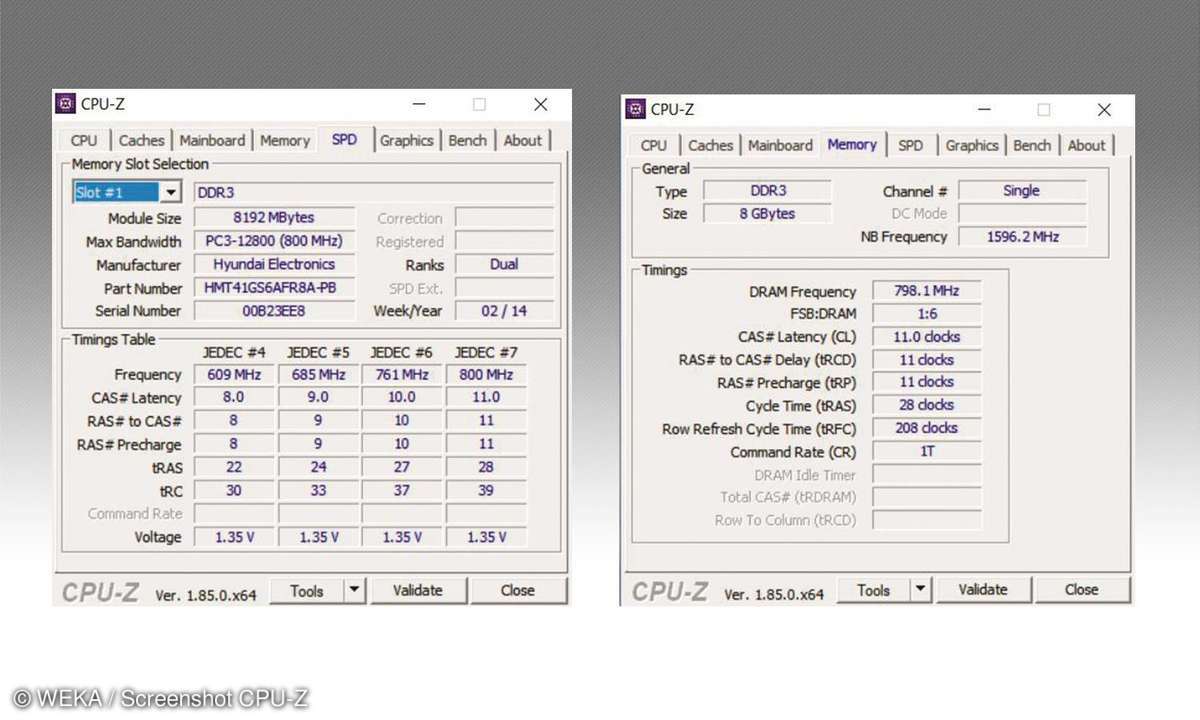The image size is (1200, 720).
Task: Click the Size value 8 GBytes
Action: (767, 213)
